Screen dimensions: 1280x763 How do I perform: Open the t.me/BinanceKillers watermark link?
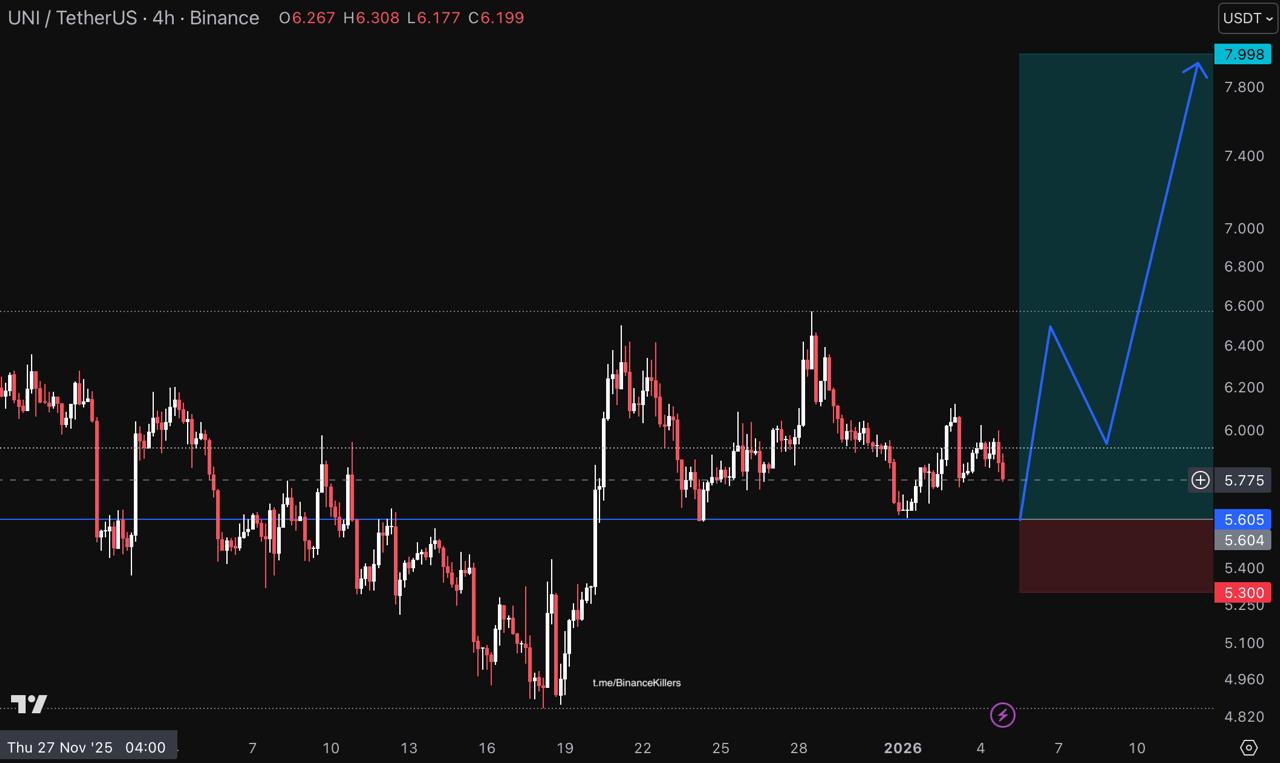[x=636, y=683]
